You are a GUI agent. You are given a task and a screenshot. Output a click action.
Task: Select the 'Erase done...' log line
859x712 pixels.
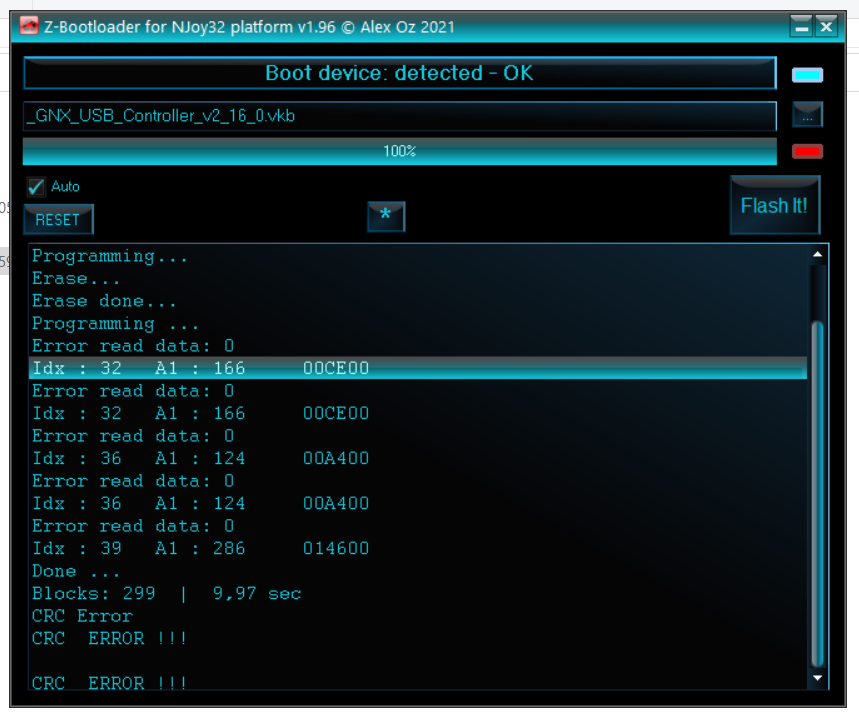coord(417,301)
